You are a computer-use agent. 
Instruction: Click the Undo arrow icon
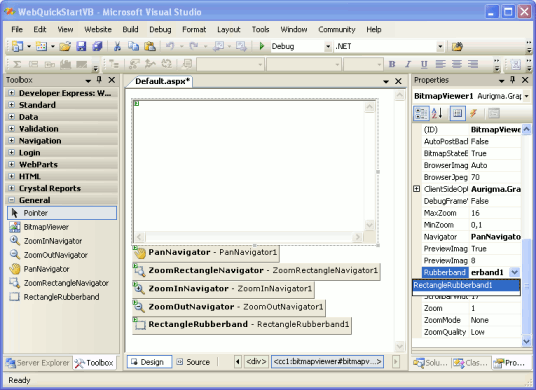(170, 46)
